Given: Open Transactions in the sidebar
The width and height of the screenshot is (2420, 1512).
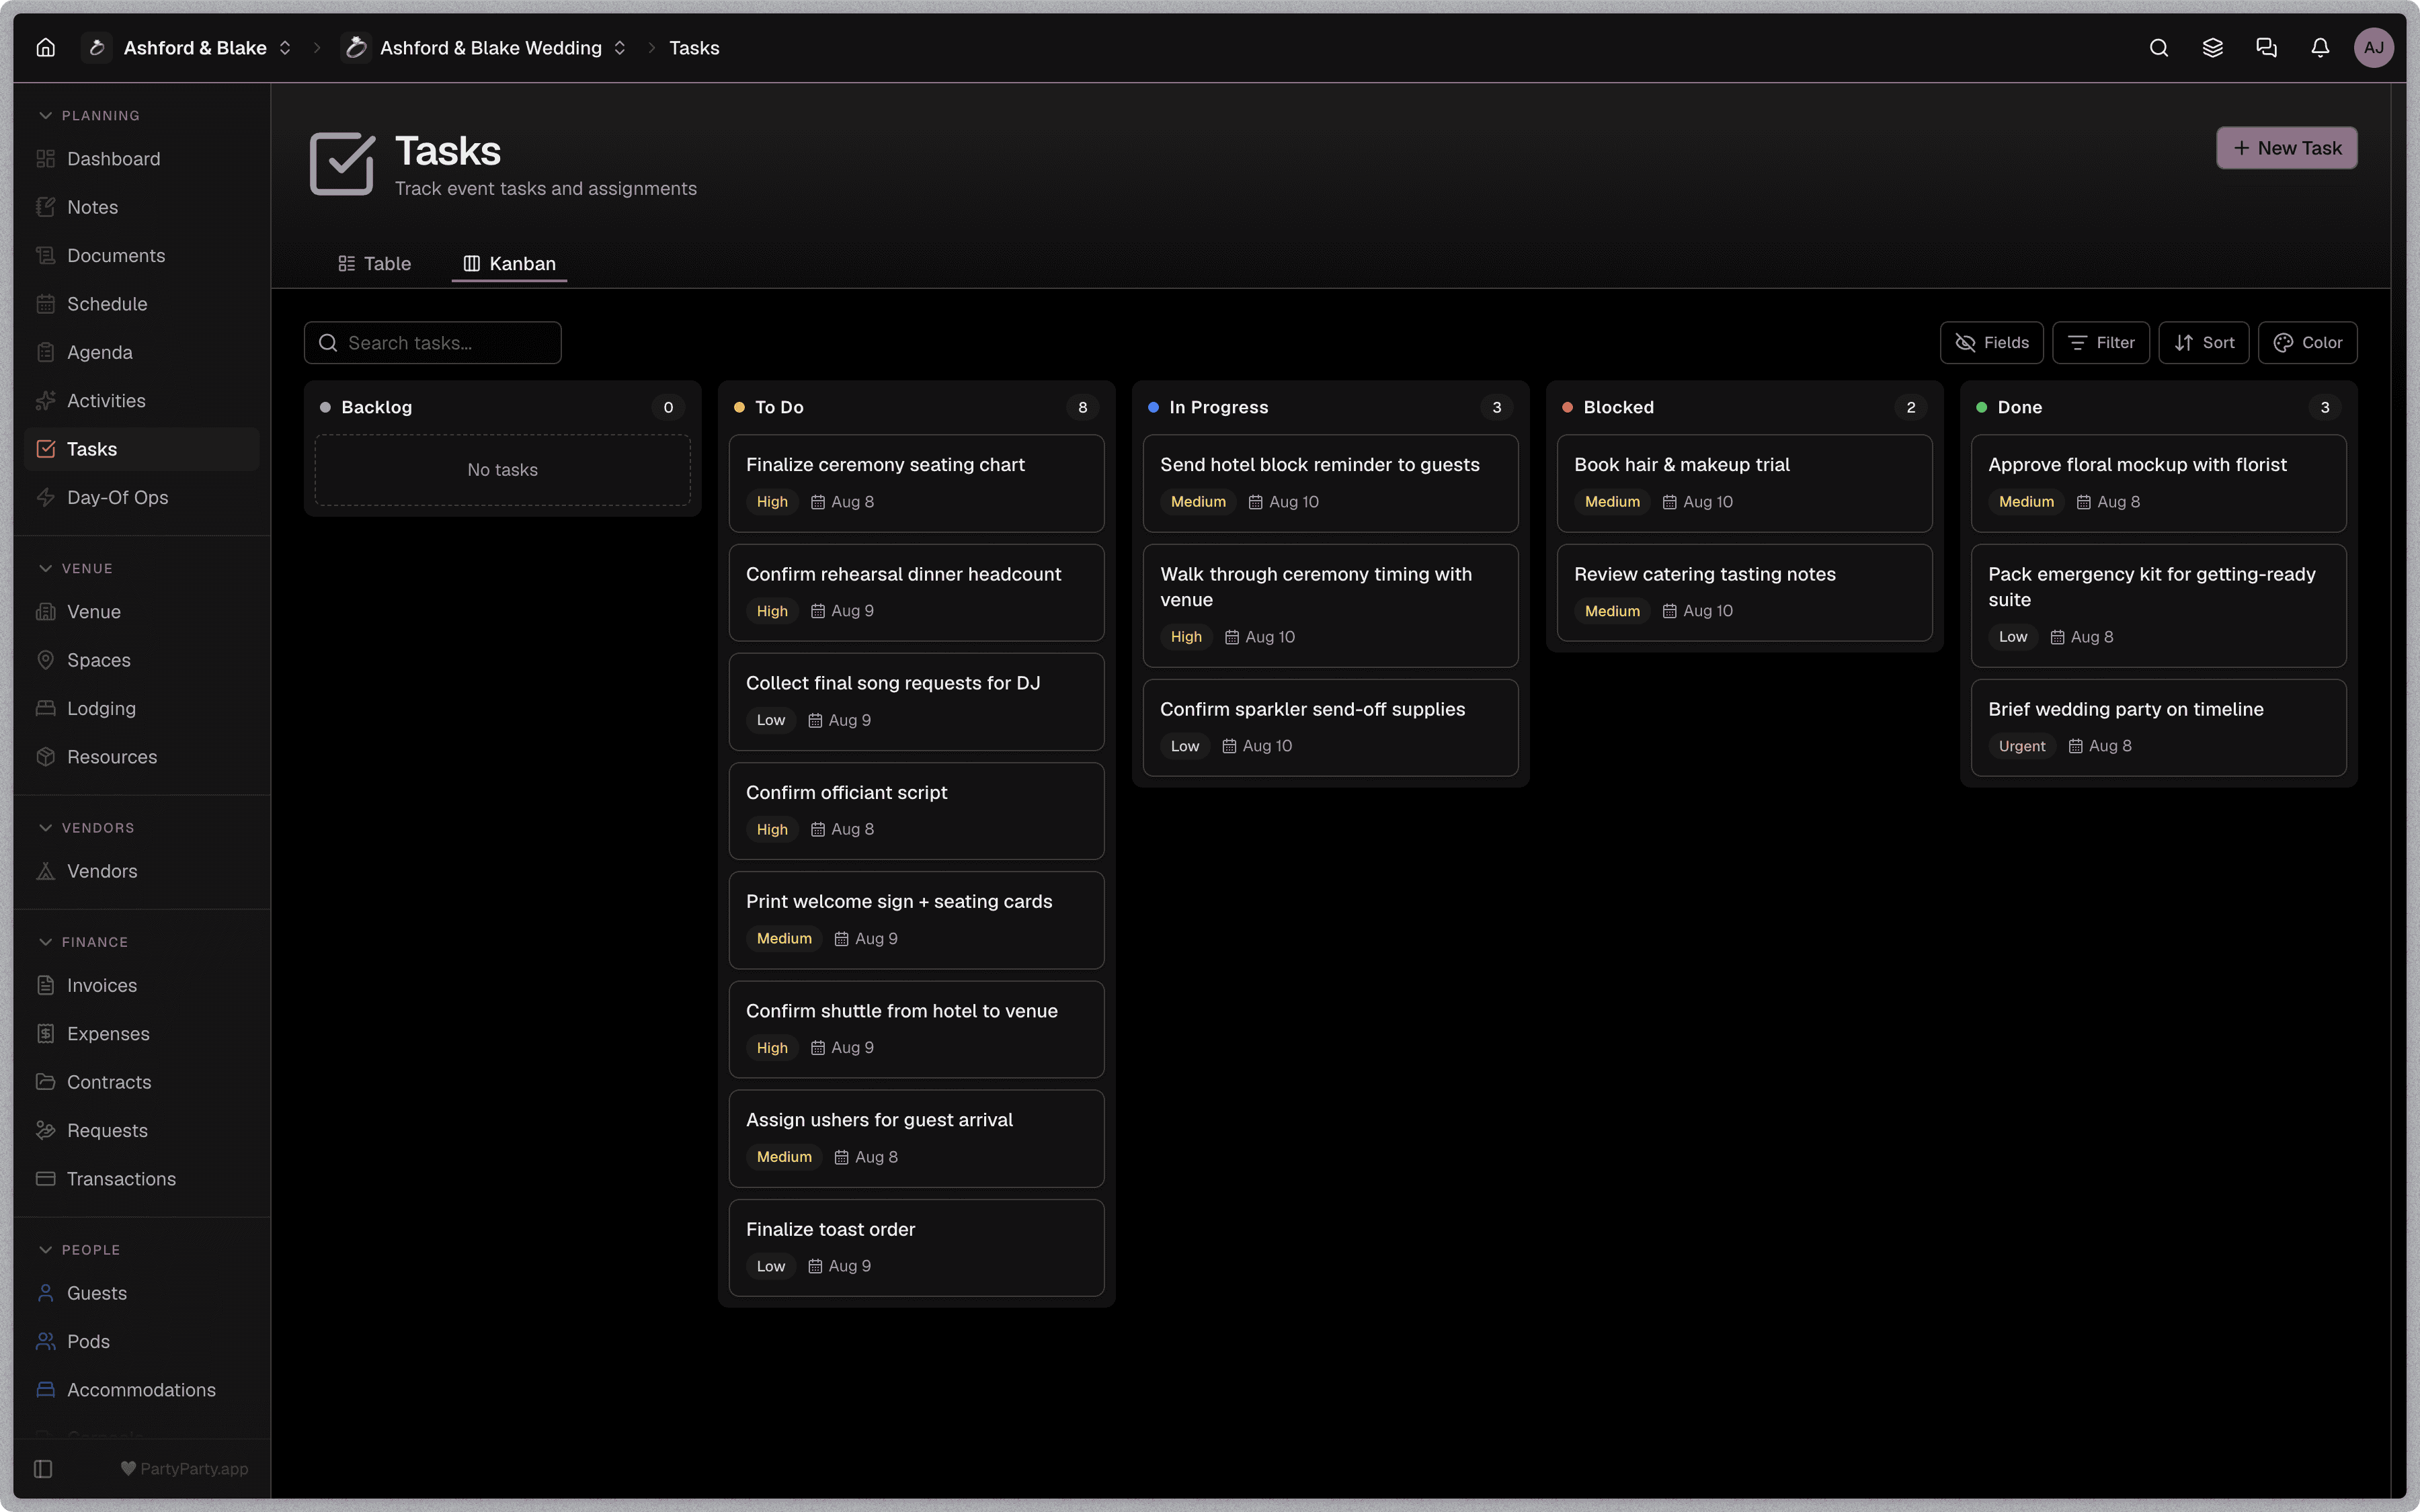Looking at the screenshot, I should coord(141,1179).
